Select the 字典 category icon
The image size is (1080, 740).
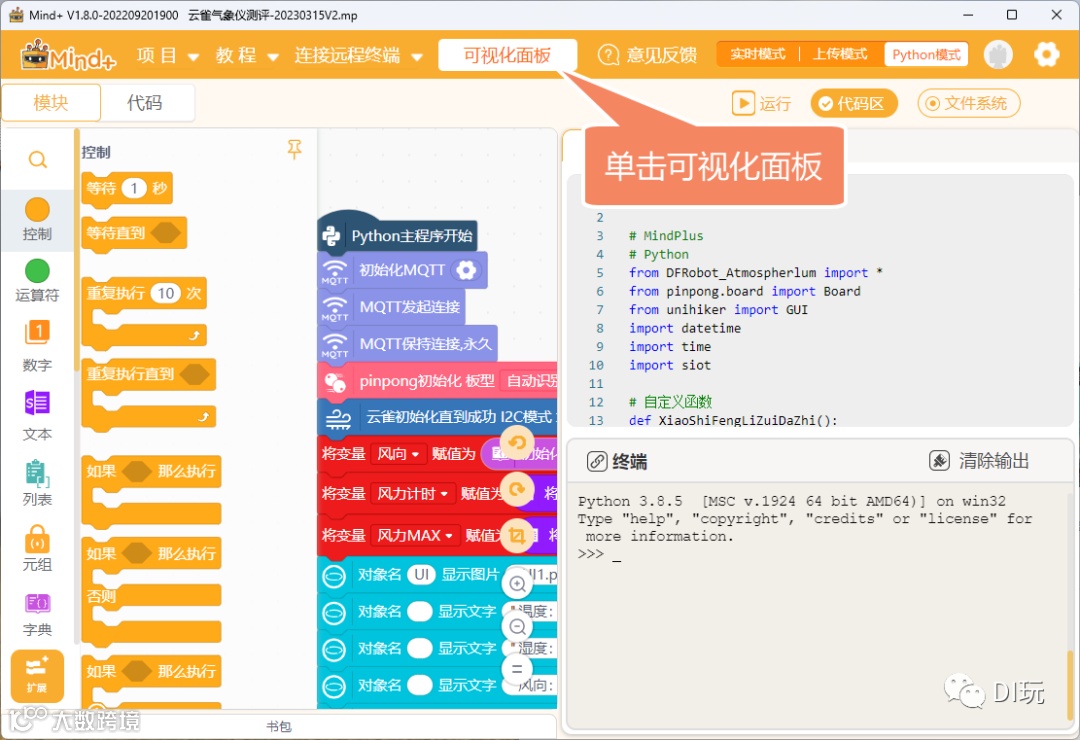pyautogui.click(x=37, y=604)
